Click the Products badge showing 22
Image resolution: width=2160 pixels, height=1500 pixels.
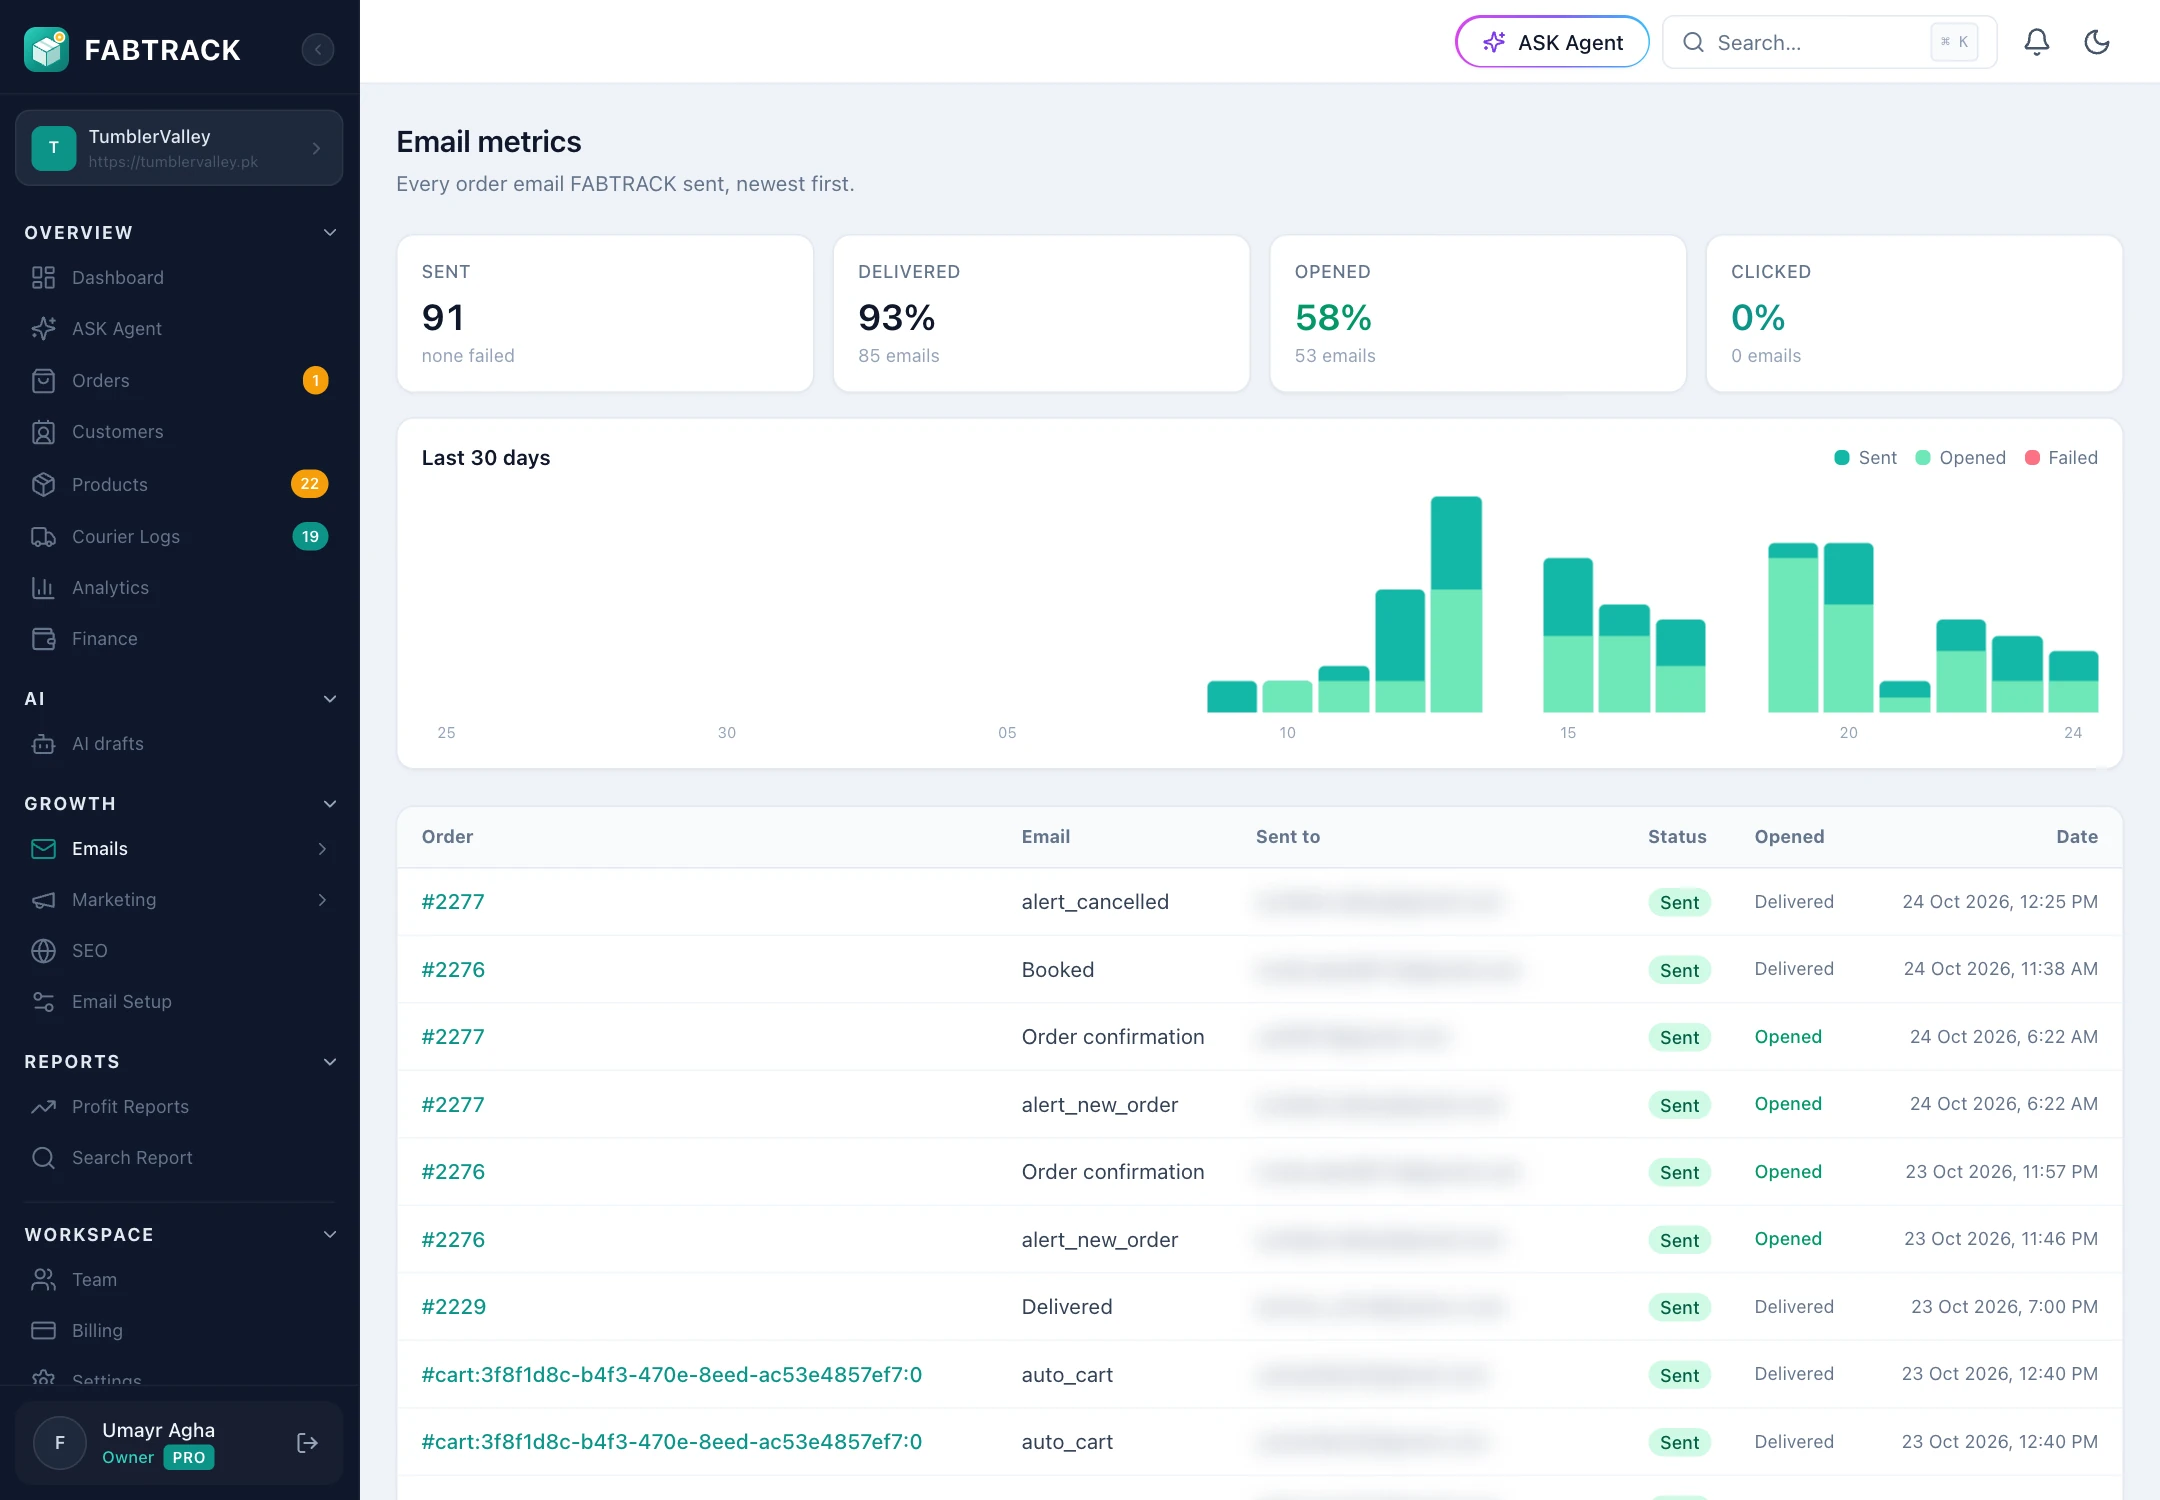(310, 484)
